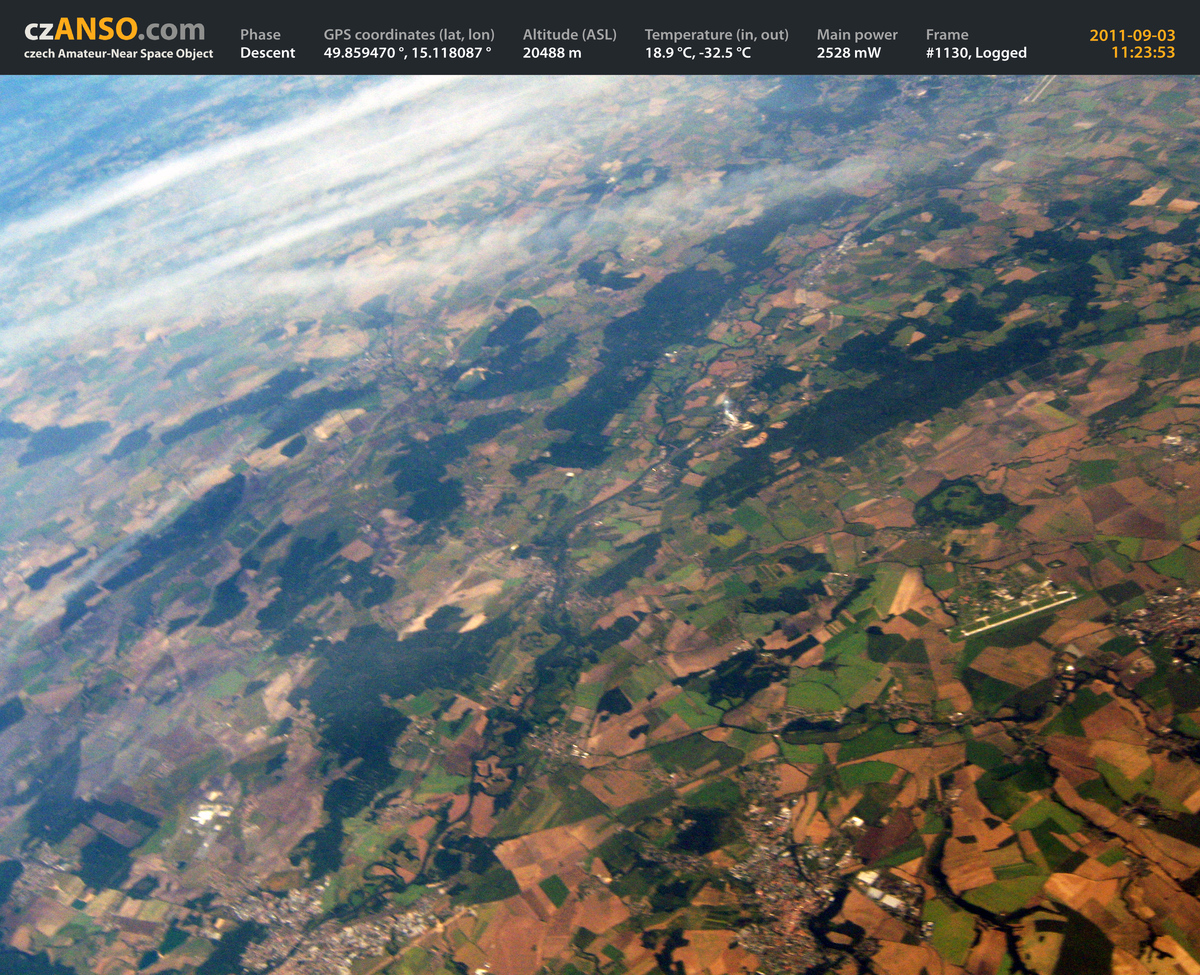Click the 'Temperature (in, out)' label
Viewport: 1200px width, 975px height.
pos(717,34)
